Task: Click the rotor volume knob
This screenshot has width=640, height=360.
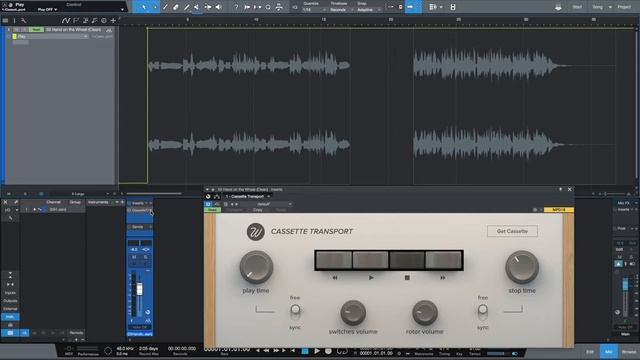Action: tap(424, 313)
